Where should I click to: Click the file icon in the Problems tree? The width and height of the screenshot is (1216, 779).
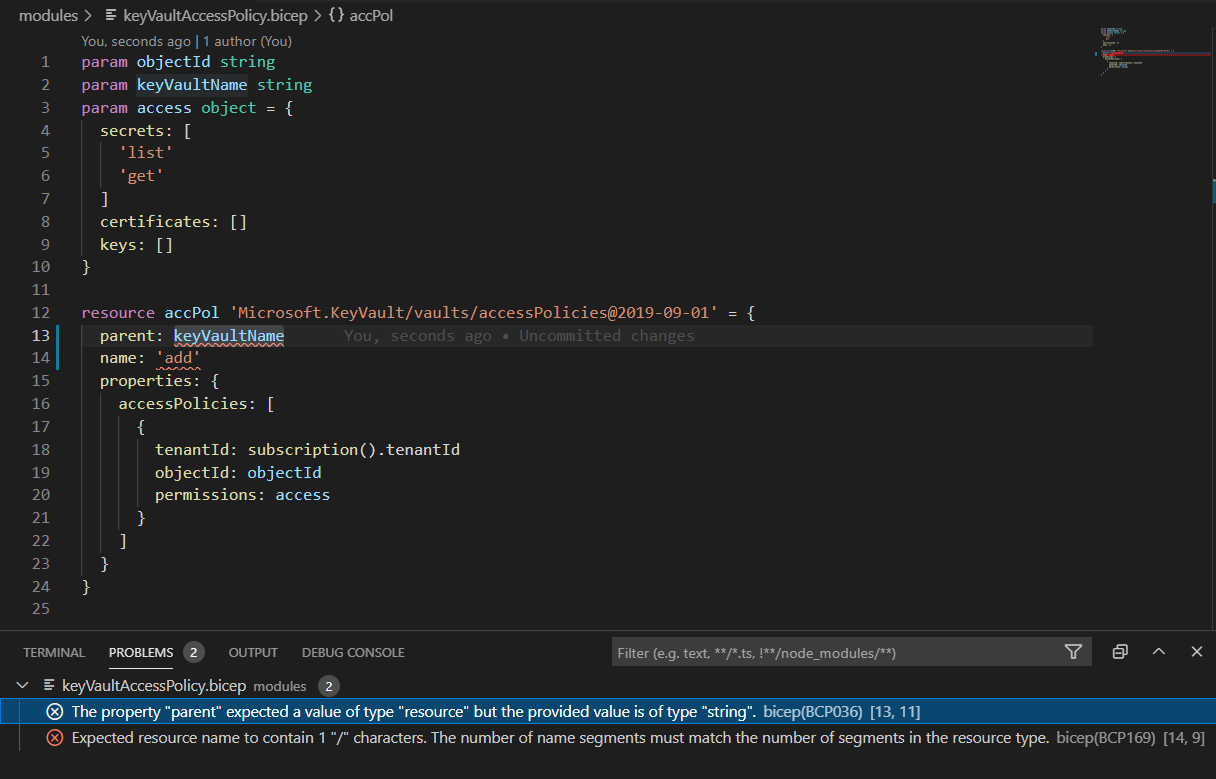point(49,686)
